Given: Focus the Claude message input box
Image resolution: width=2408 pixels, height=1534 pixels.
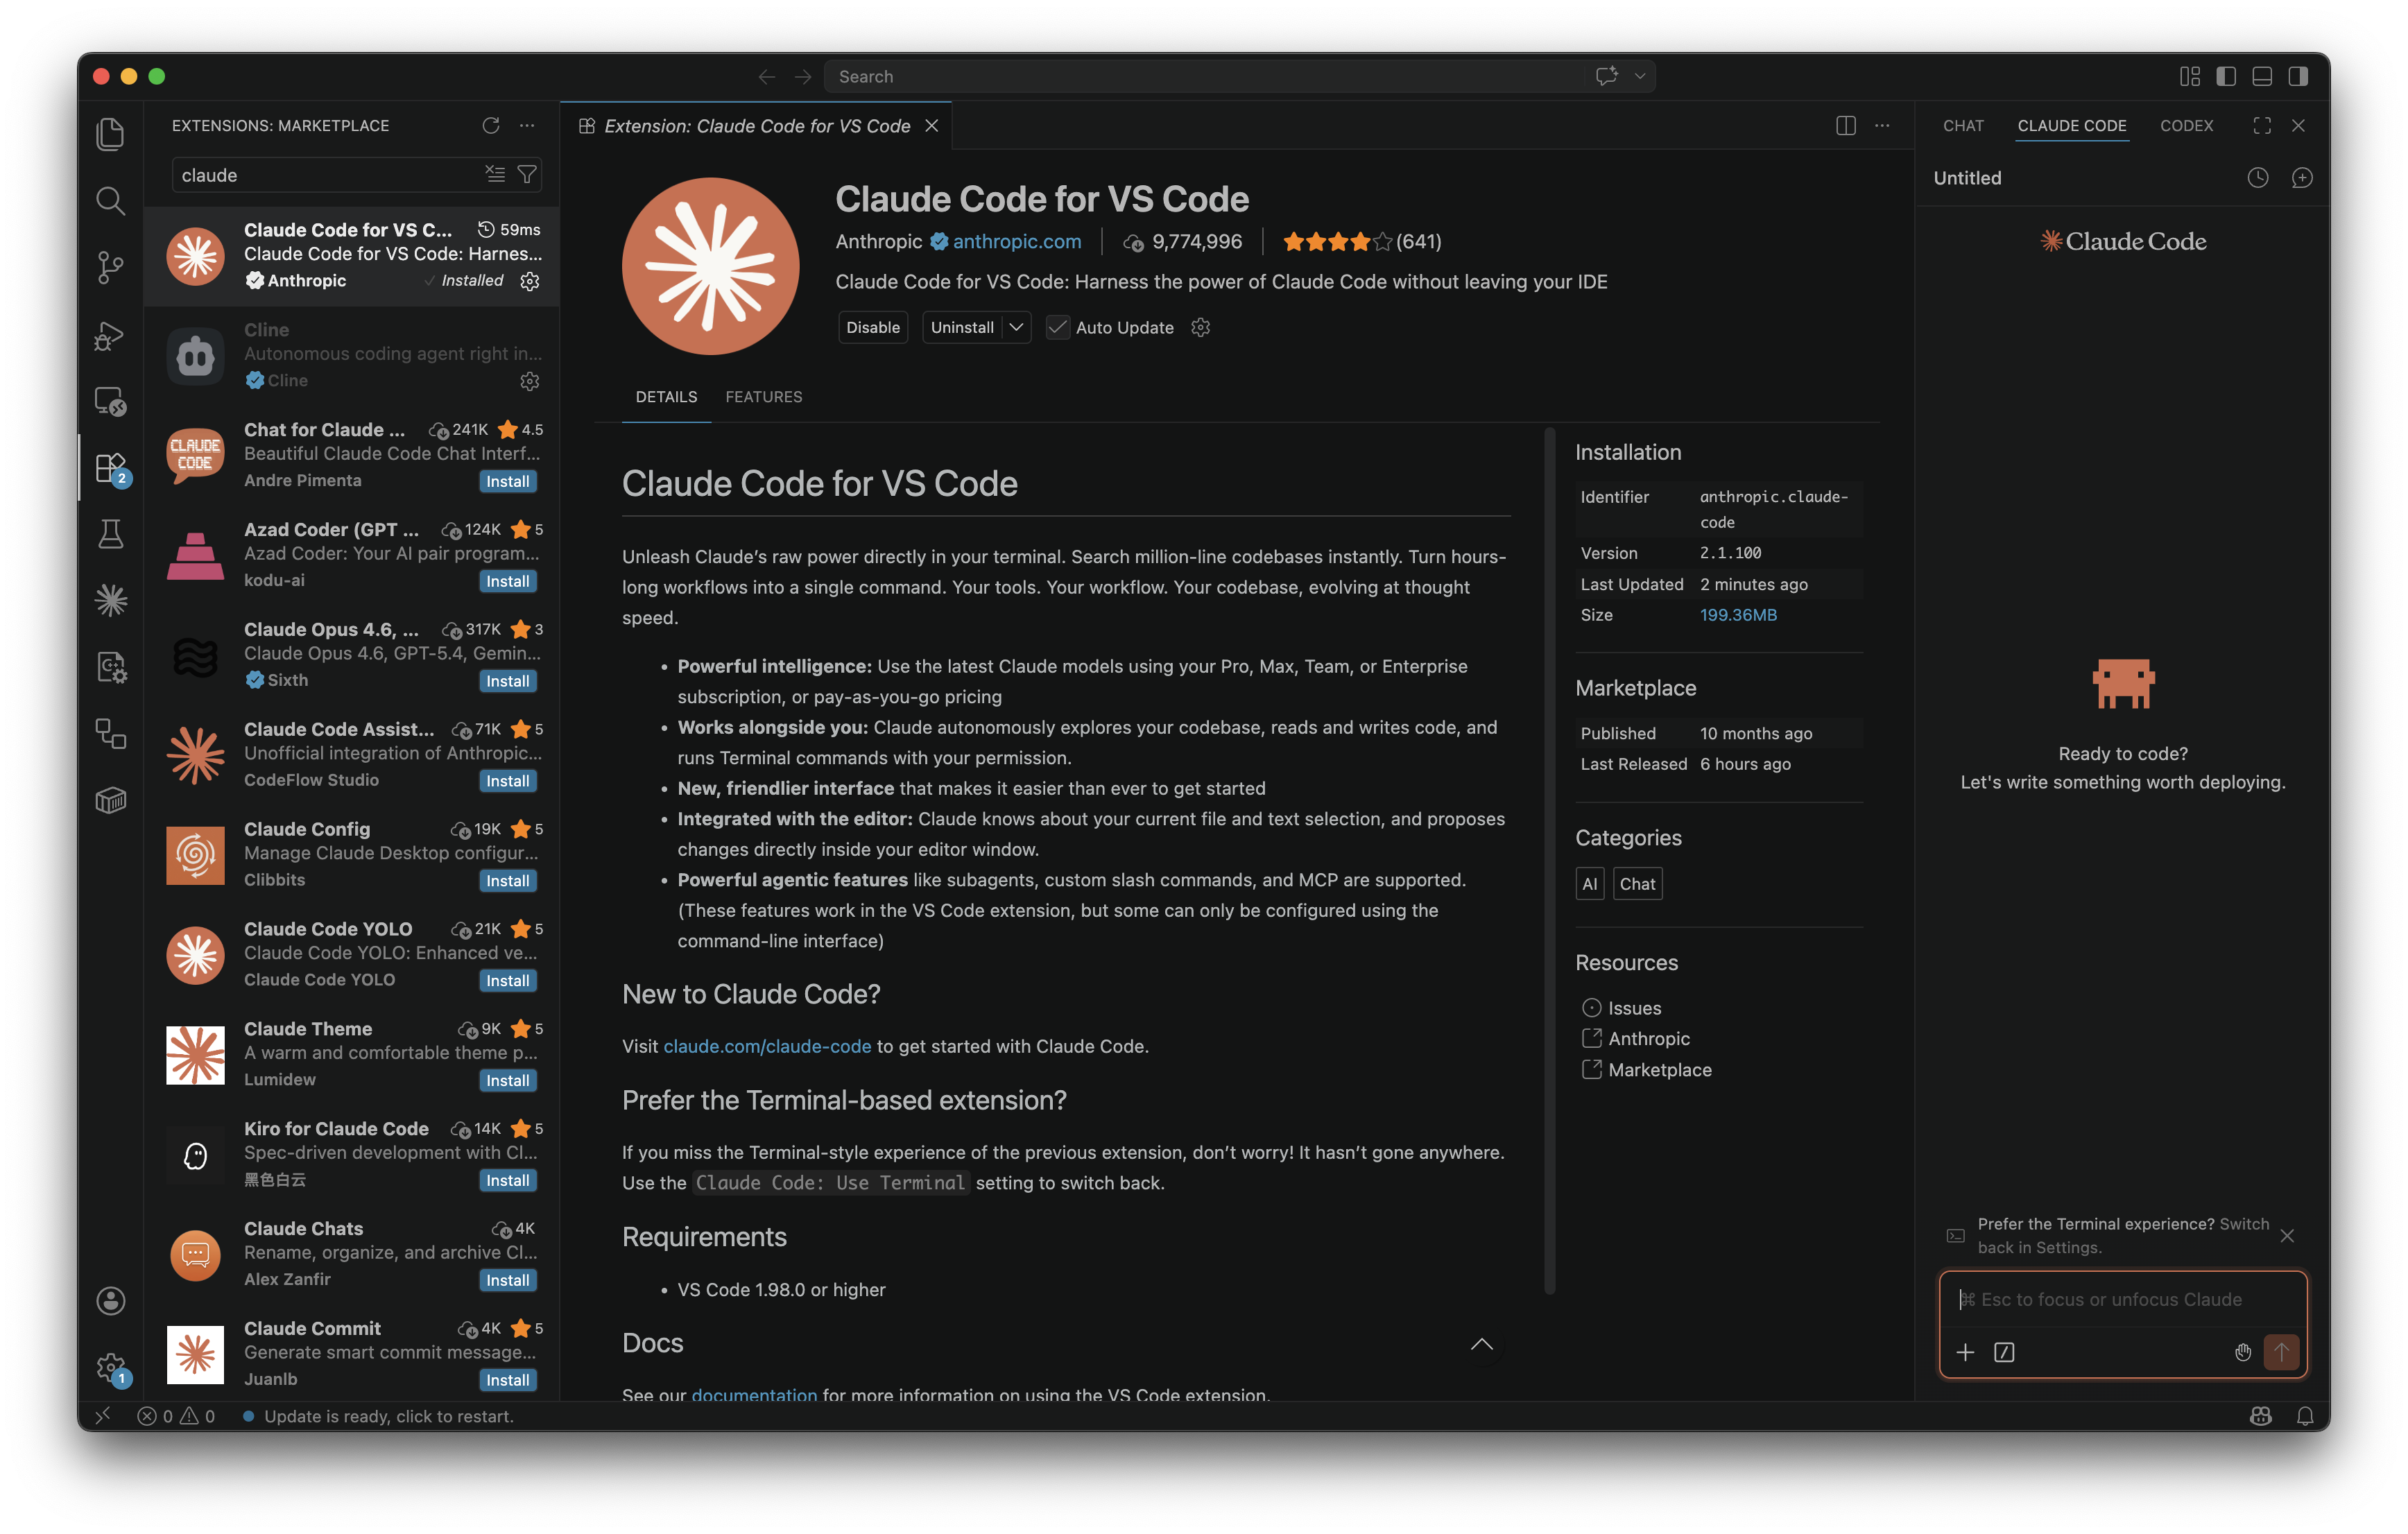Looking at the screenshot, I should pos(2122,1299).
